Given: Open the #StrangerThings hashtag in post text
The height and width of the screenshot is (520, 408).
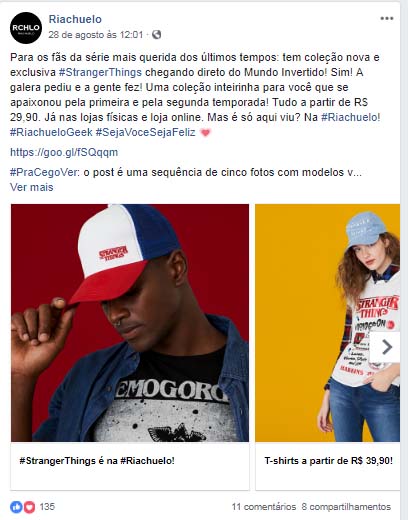Looking at the screenshot, I should click(100, 72).
